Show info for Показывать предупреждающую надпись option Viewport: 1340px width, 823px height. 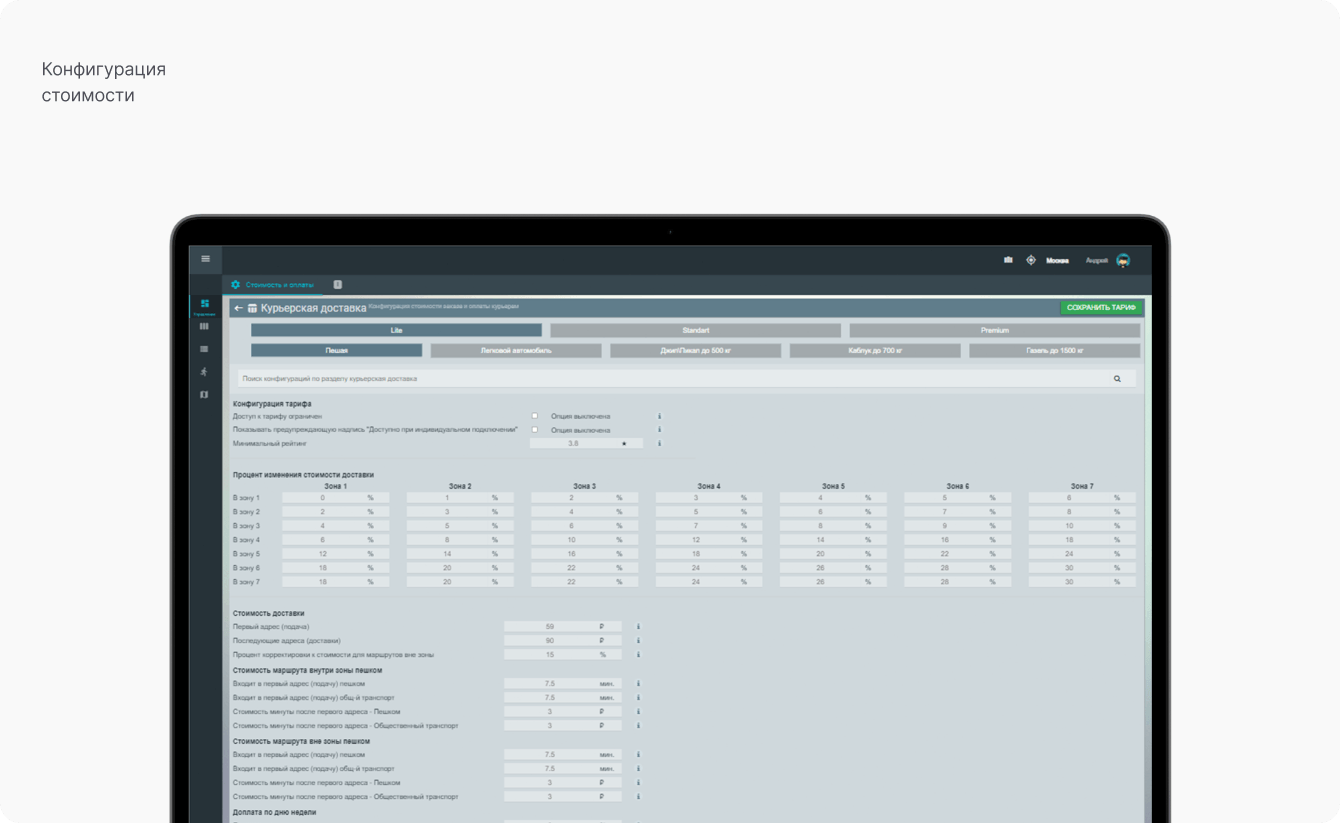pyautogui.click(x=659, y=430)
